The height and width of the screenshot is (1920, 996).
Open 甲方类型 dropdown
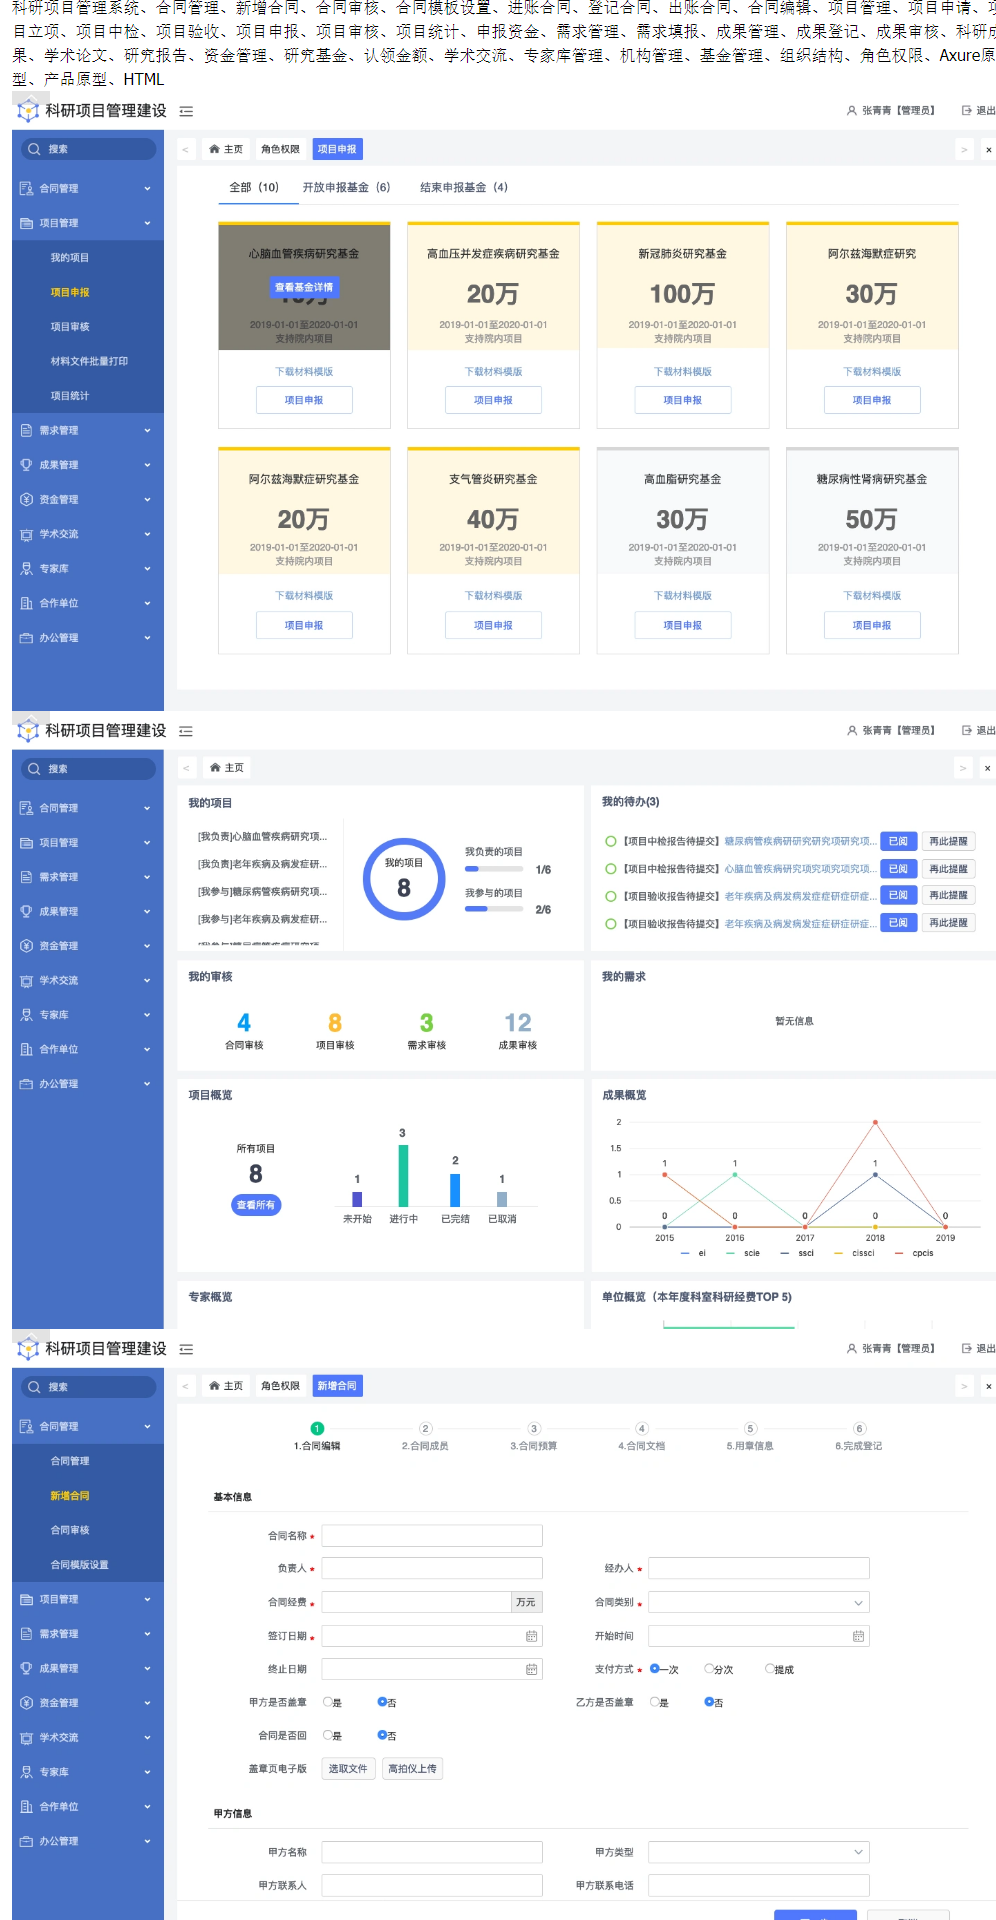point(759,1852)
